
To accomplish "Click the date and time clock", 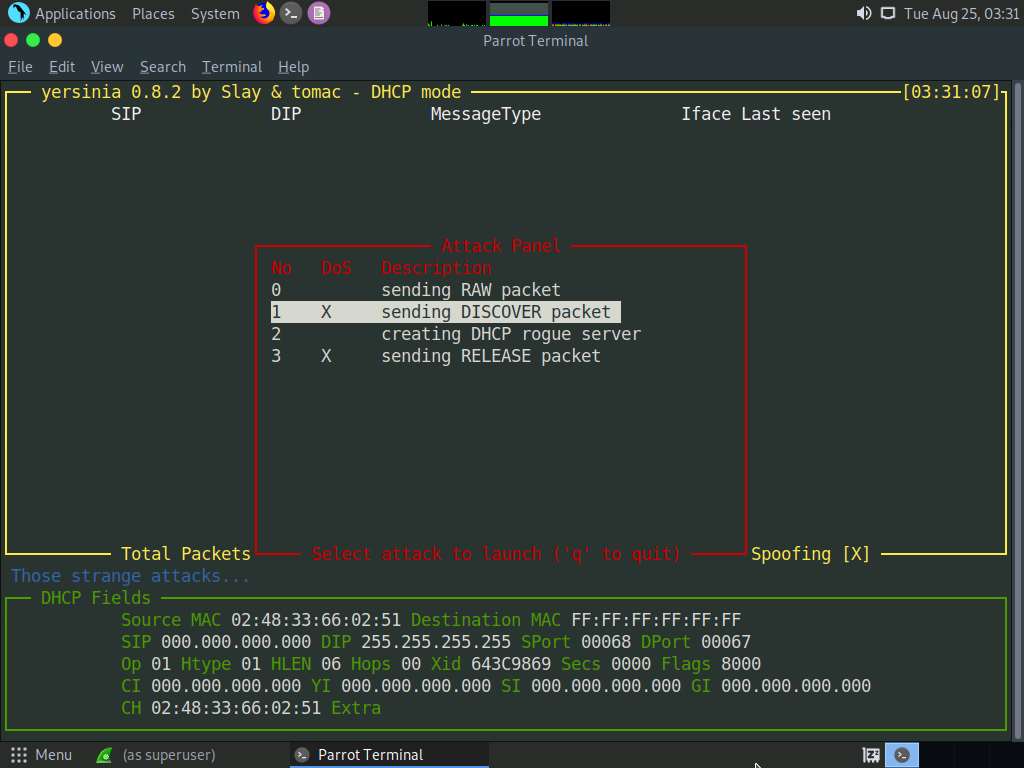I will pyautogui.click(x=961, y=14).
